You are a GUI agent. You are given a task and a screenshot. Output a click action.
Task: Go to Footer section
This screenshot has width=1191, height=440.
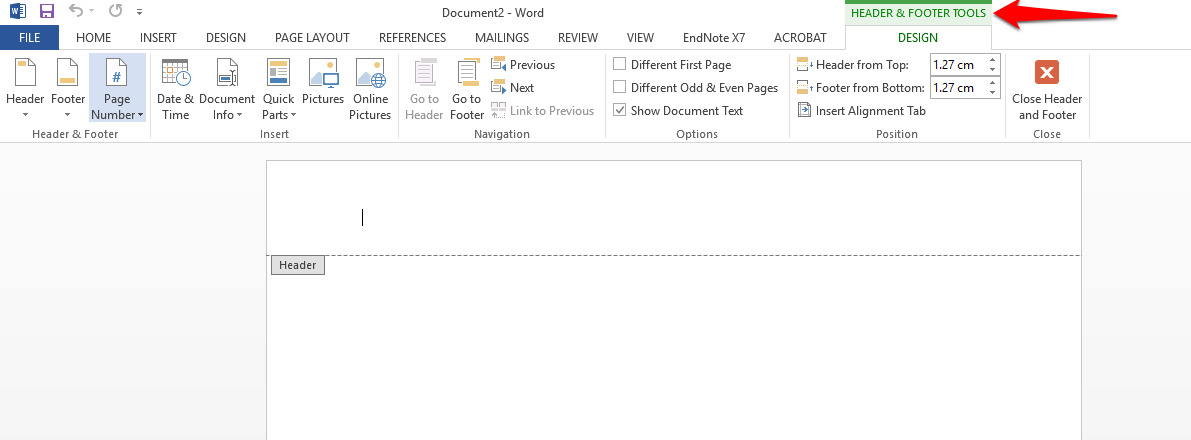[466, 88]
